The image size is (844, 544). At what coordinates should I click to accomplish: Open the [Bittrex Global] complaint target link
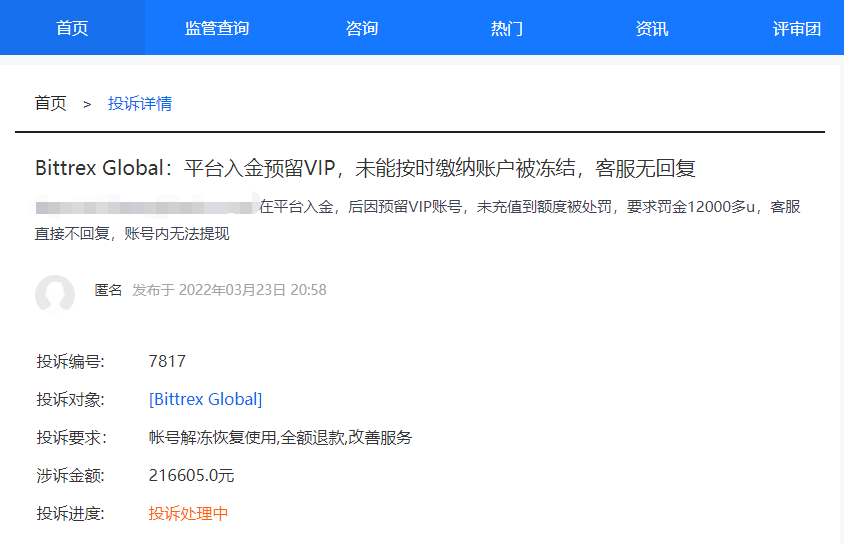[206, 399]
